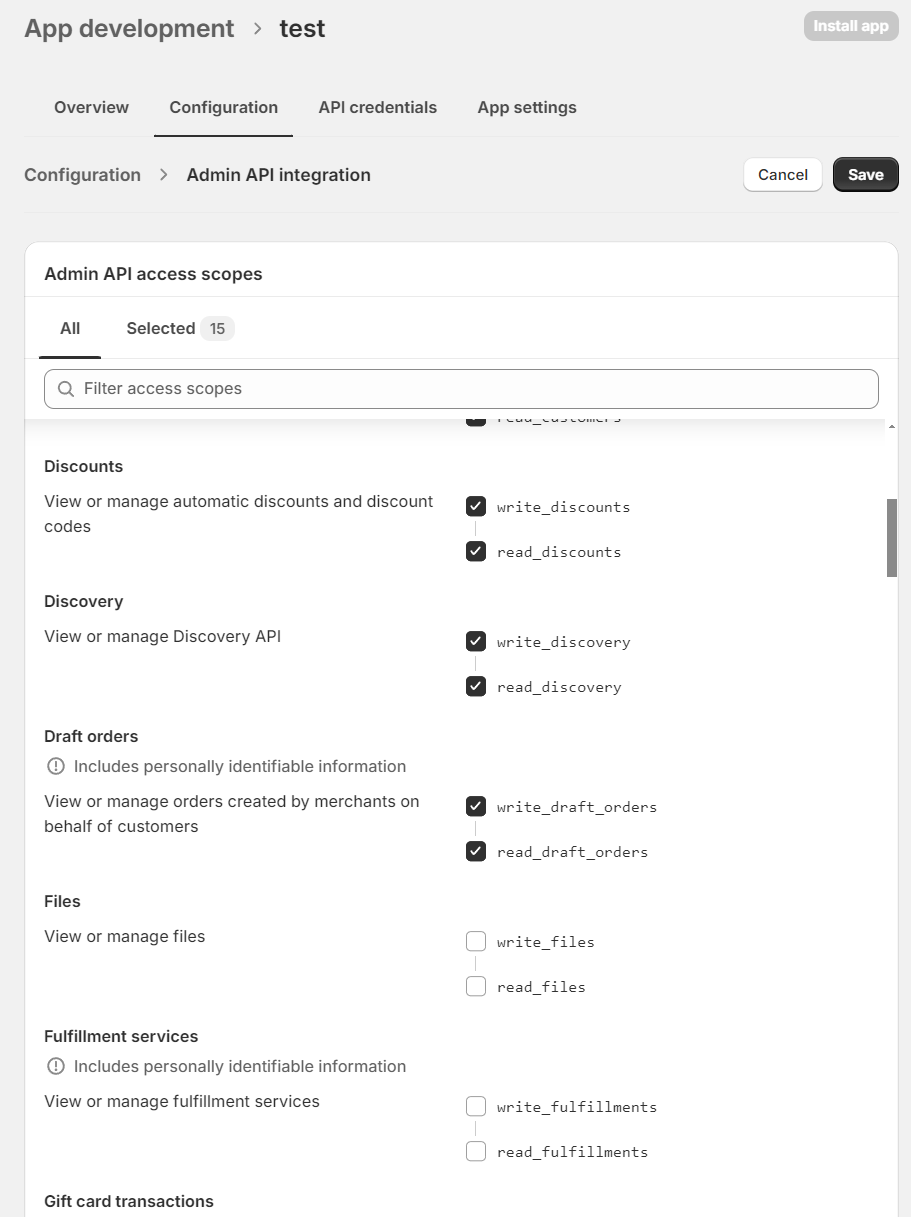Click the breadcrumb chevron after App development

[258, 29]
